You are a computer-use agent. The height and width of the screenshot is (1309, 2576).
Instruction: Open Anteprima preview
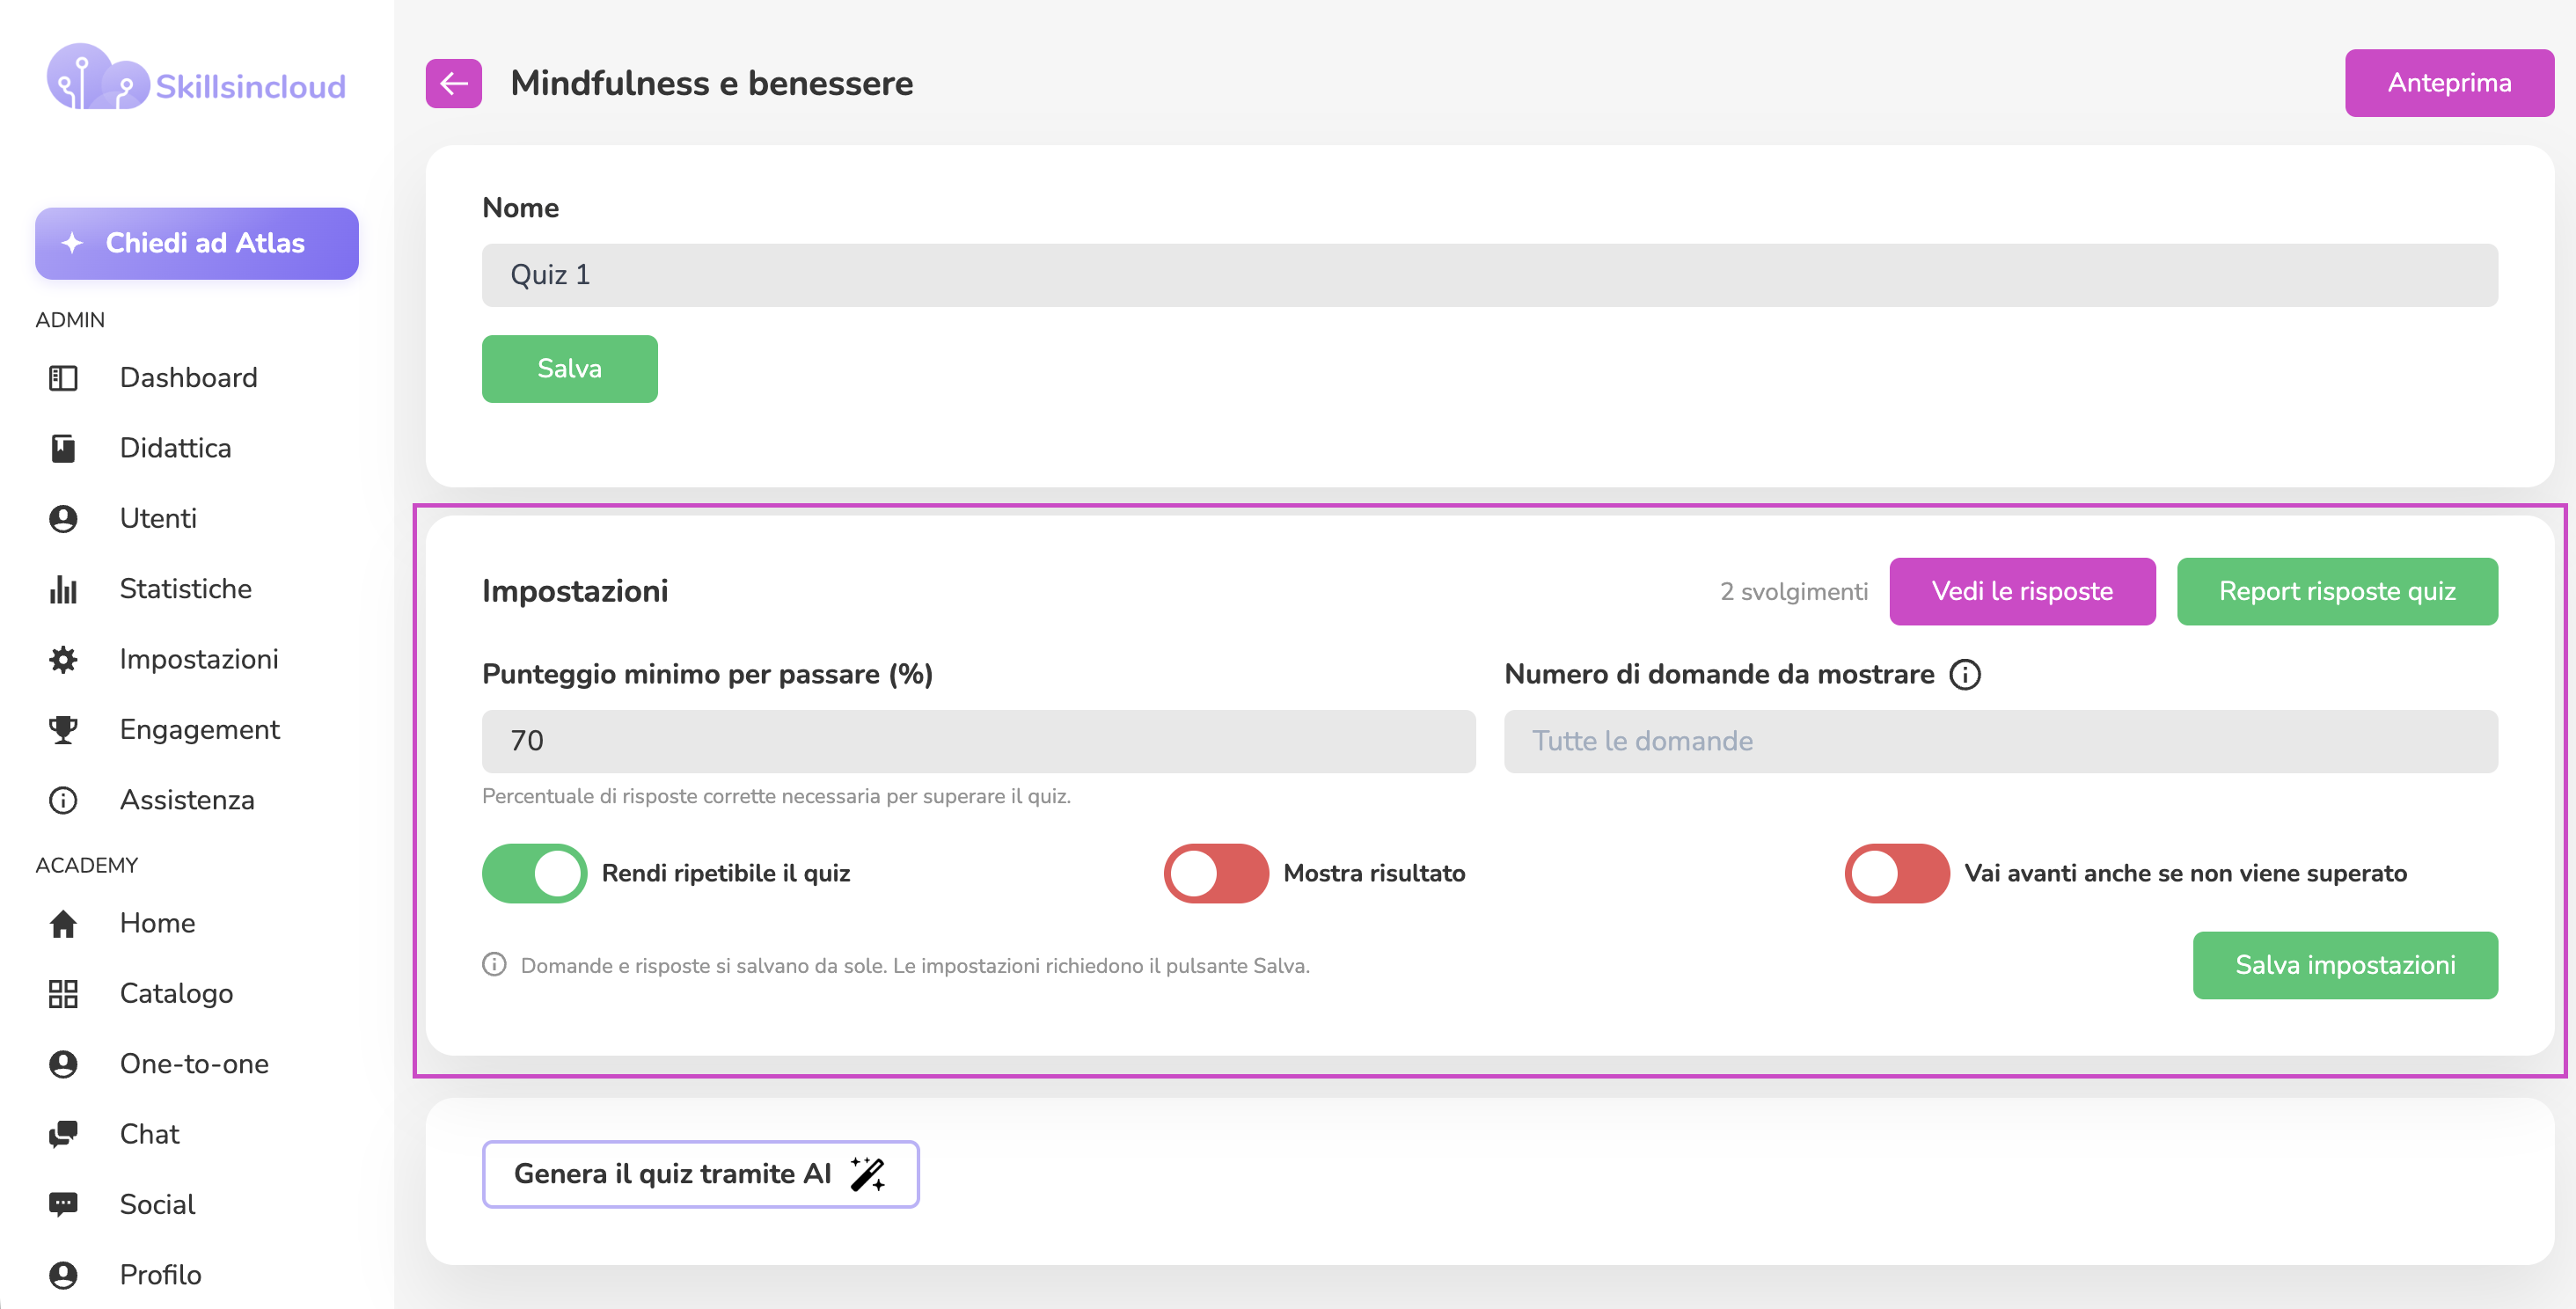tap(2449, 83)
